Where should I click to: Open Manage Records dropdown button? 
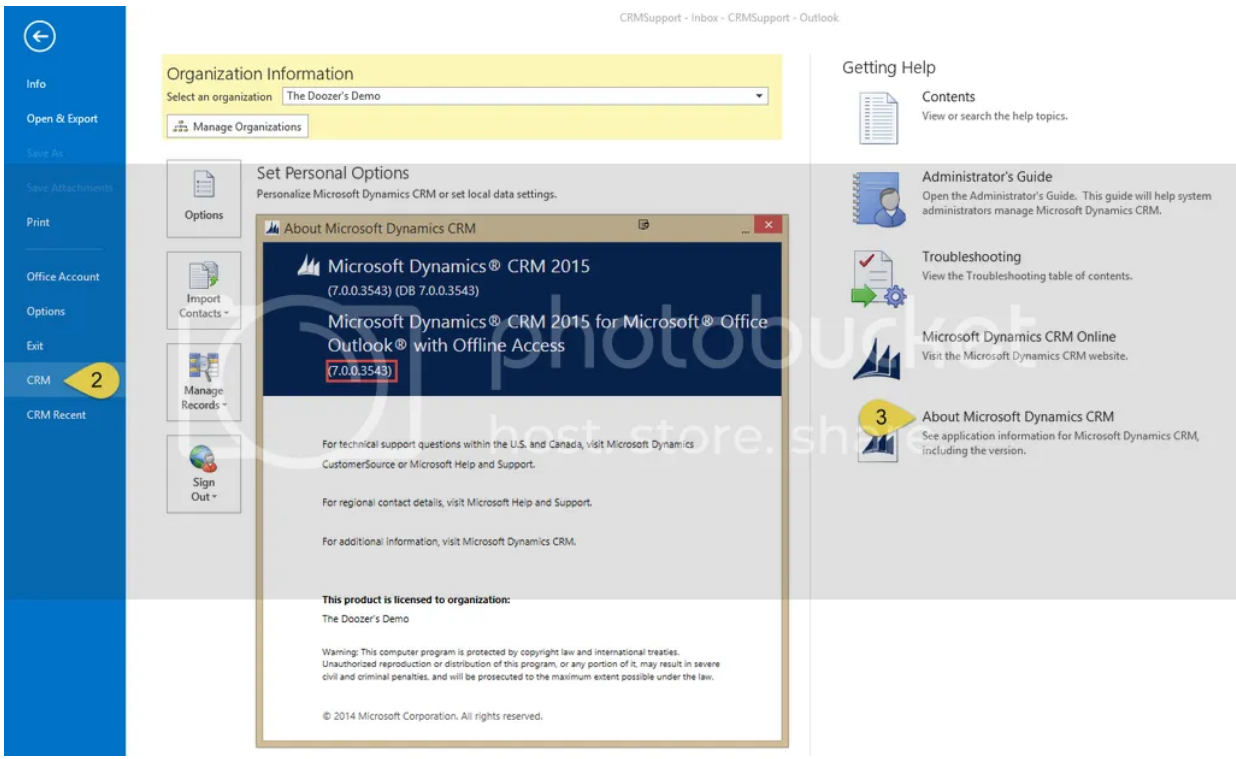pyautogui.click(x=204, y=381)
